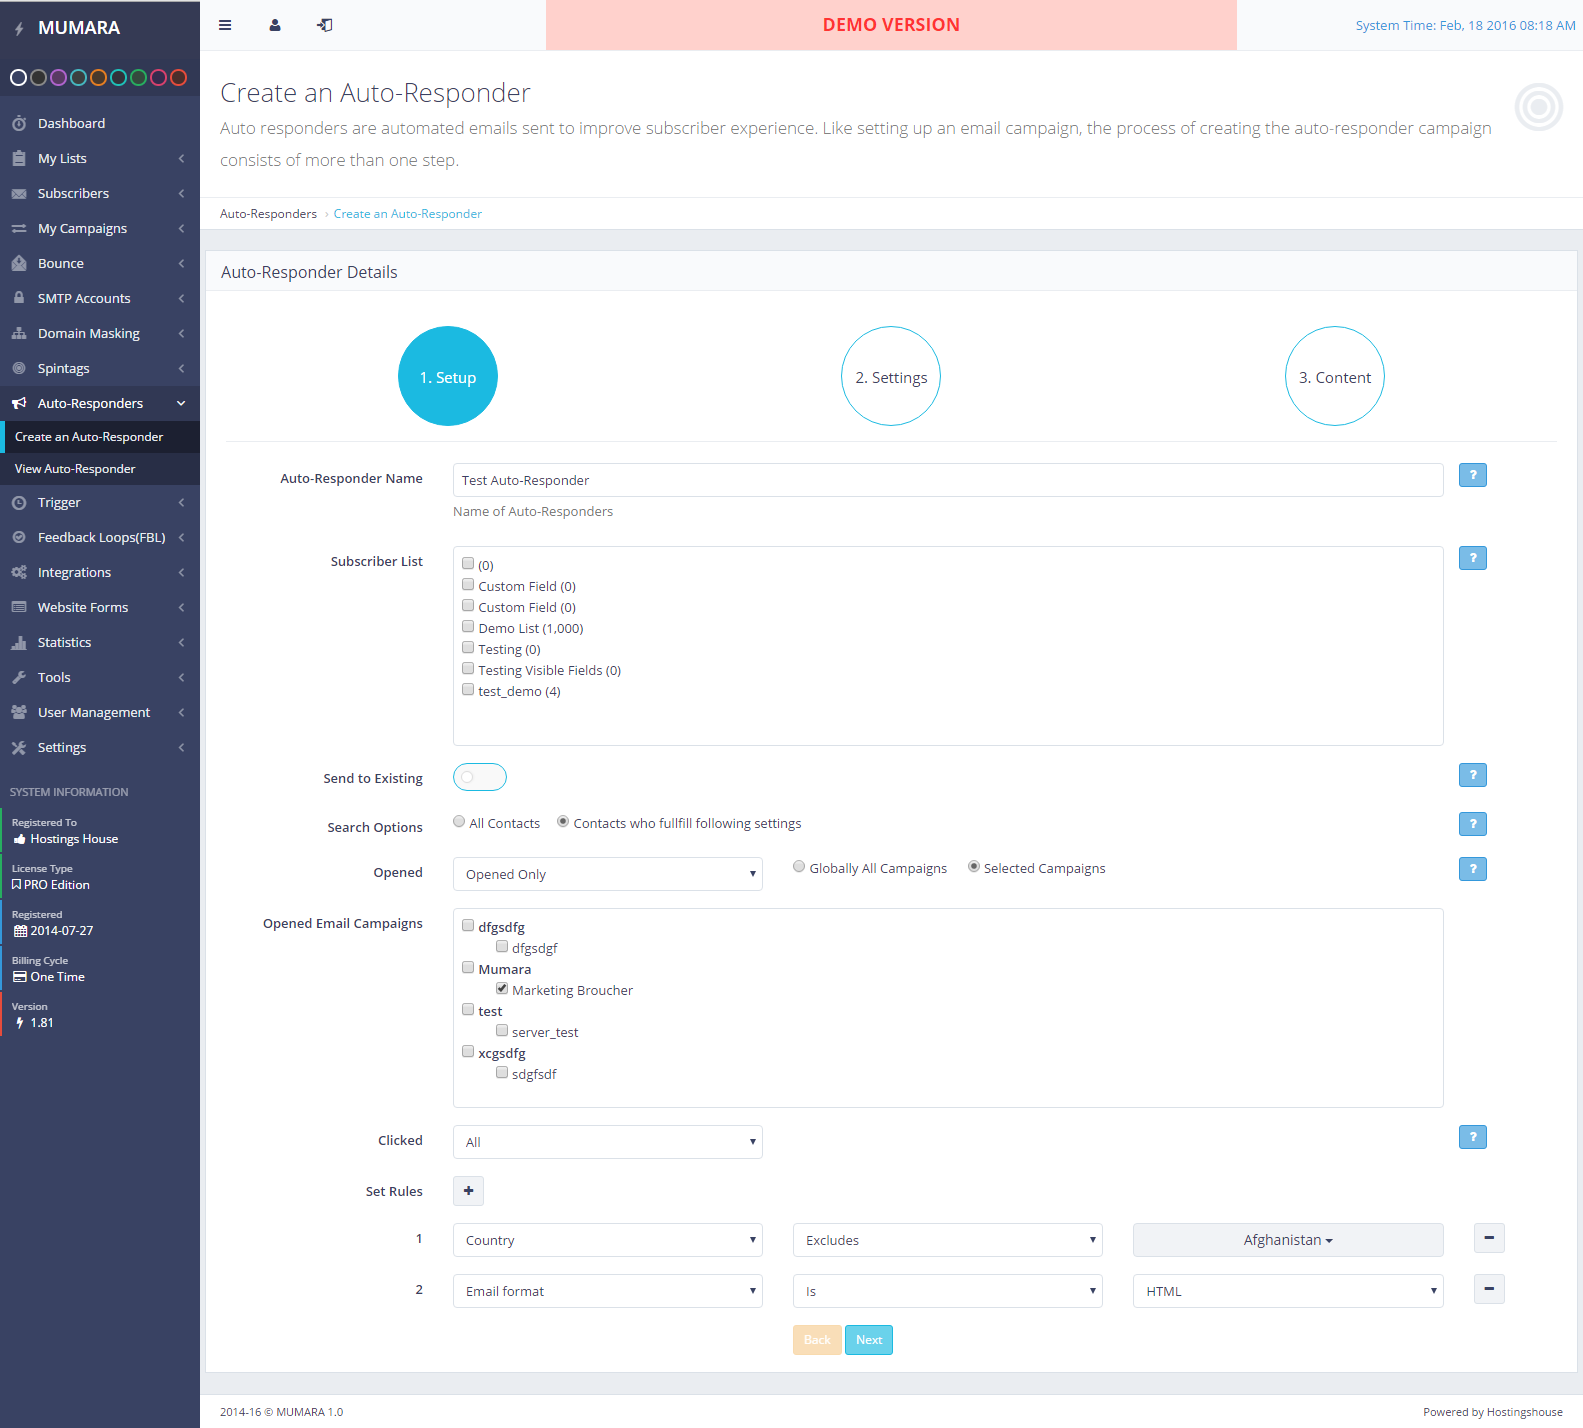Image resolution: width=1583 pixels, height=1428 pixels.
Task: Select the purple theme color circle
Action: pos(58,77)
